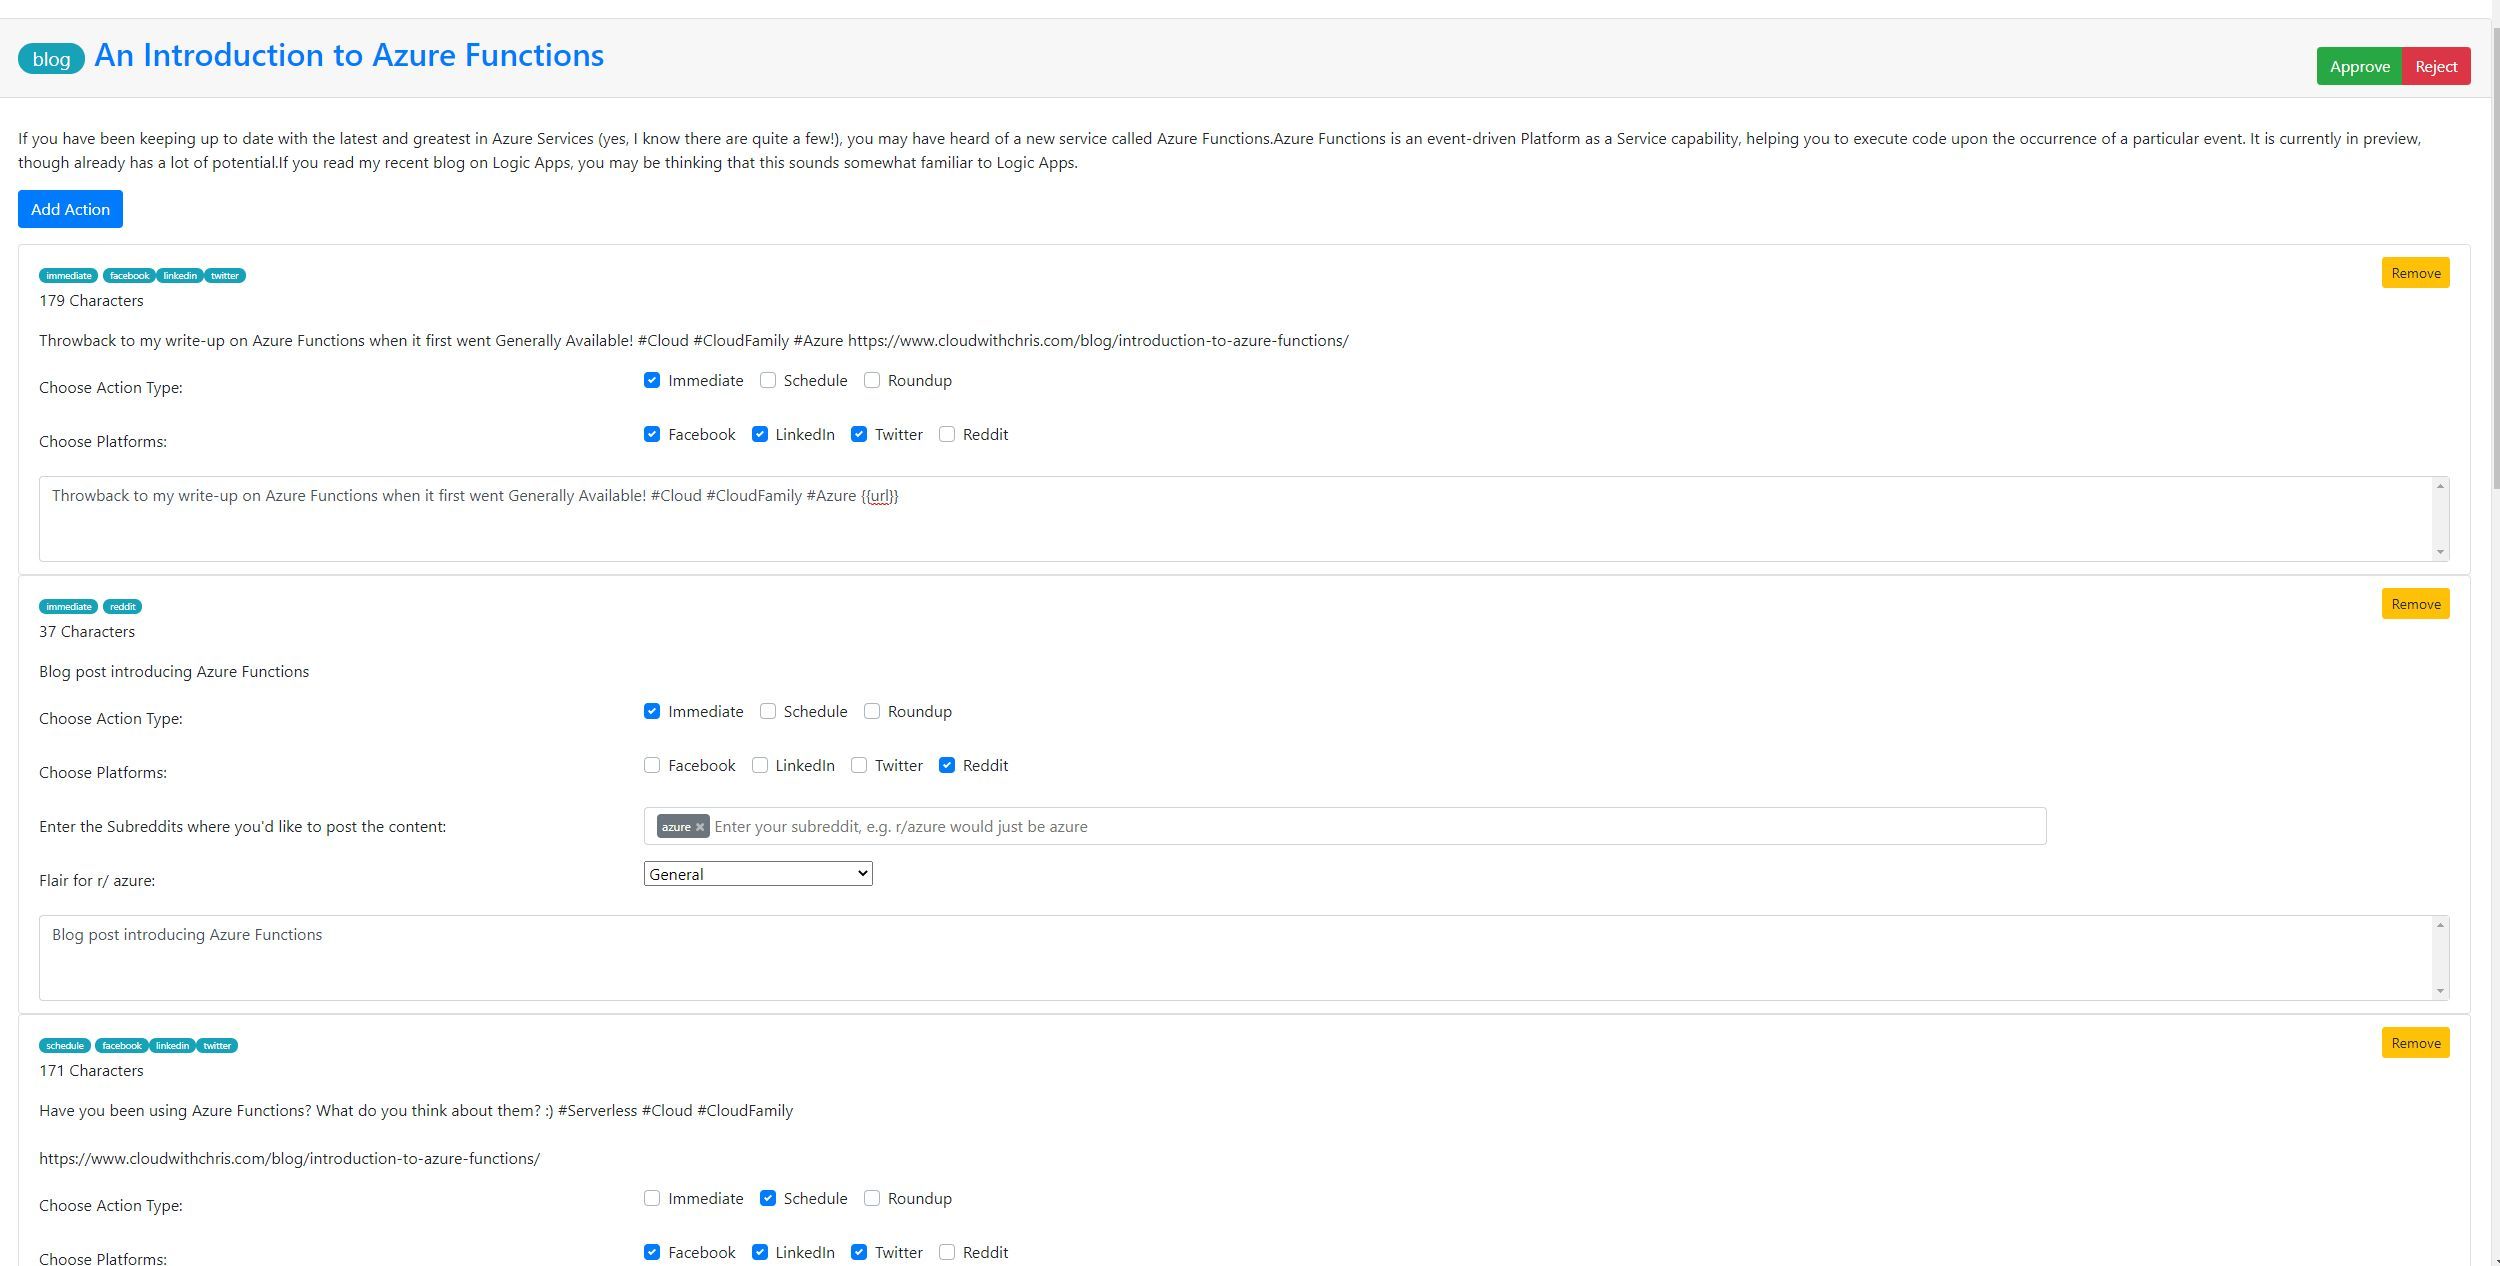The height and width of the screenshot is (1266, 2500).
Task: Remove the scheduled action card
Action: [2416, 1042]
